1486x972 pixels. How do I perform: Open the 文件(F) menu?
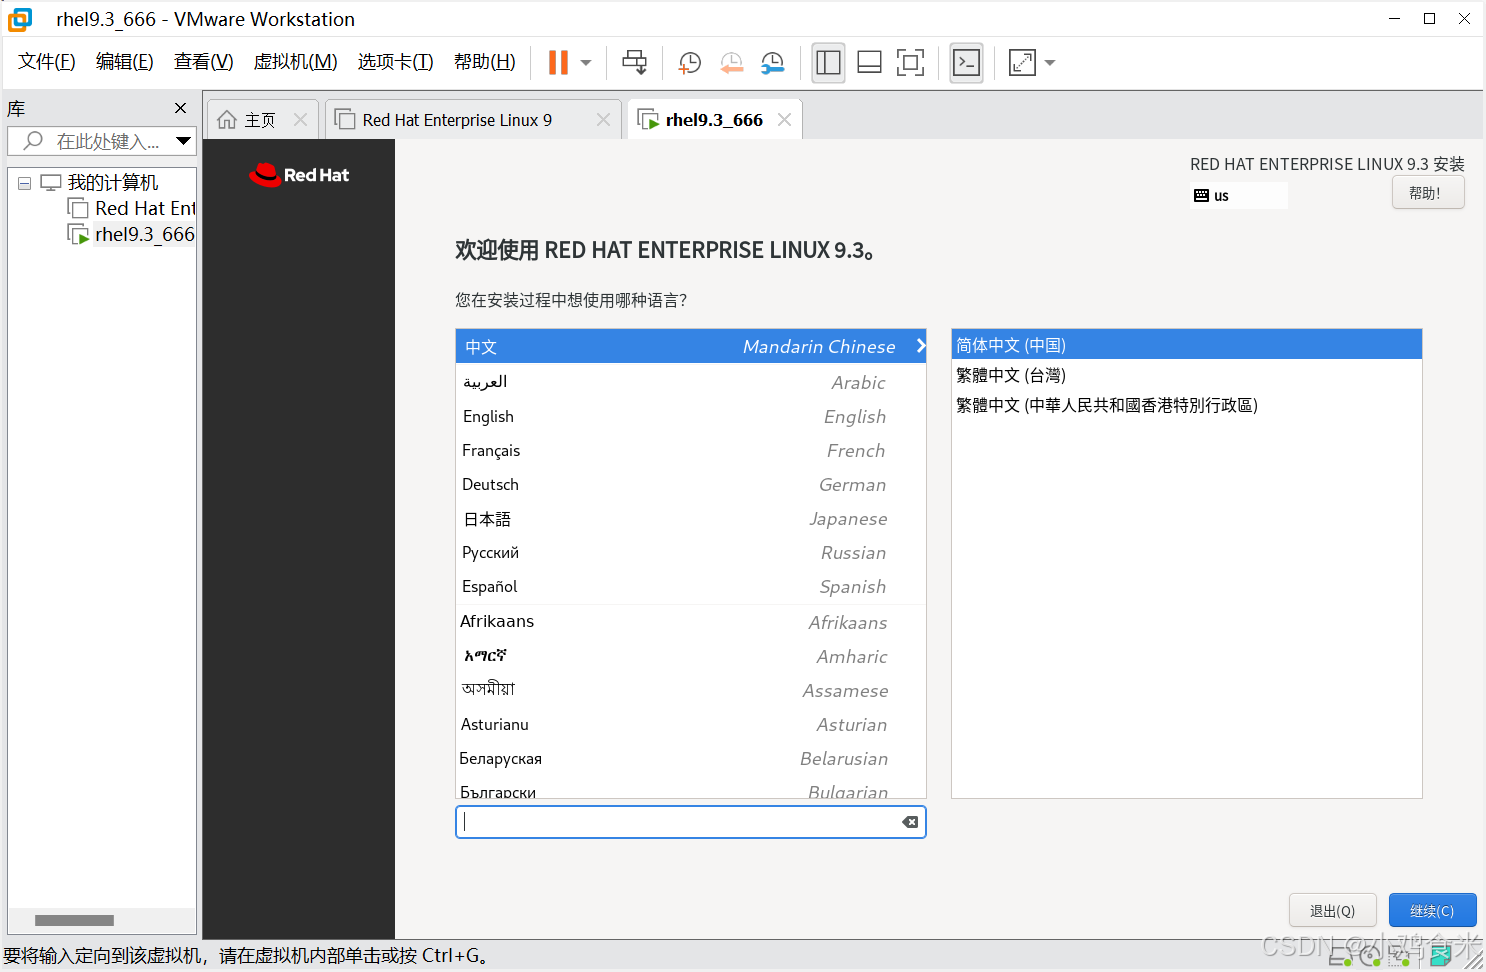point(47,62)
